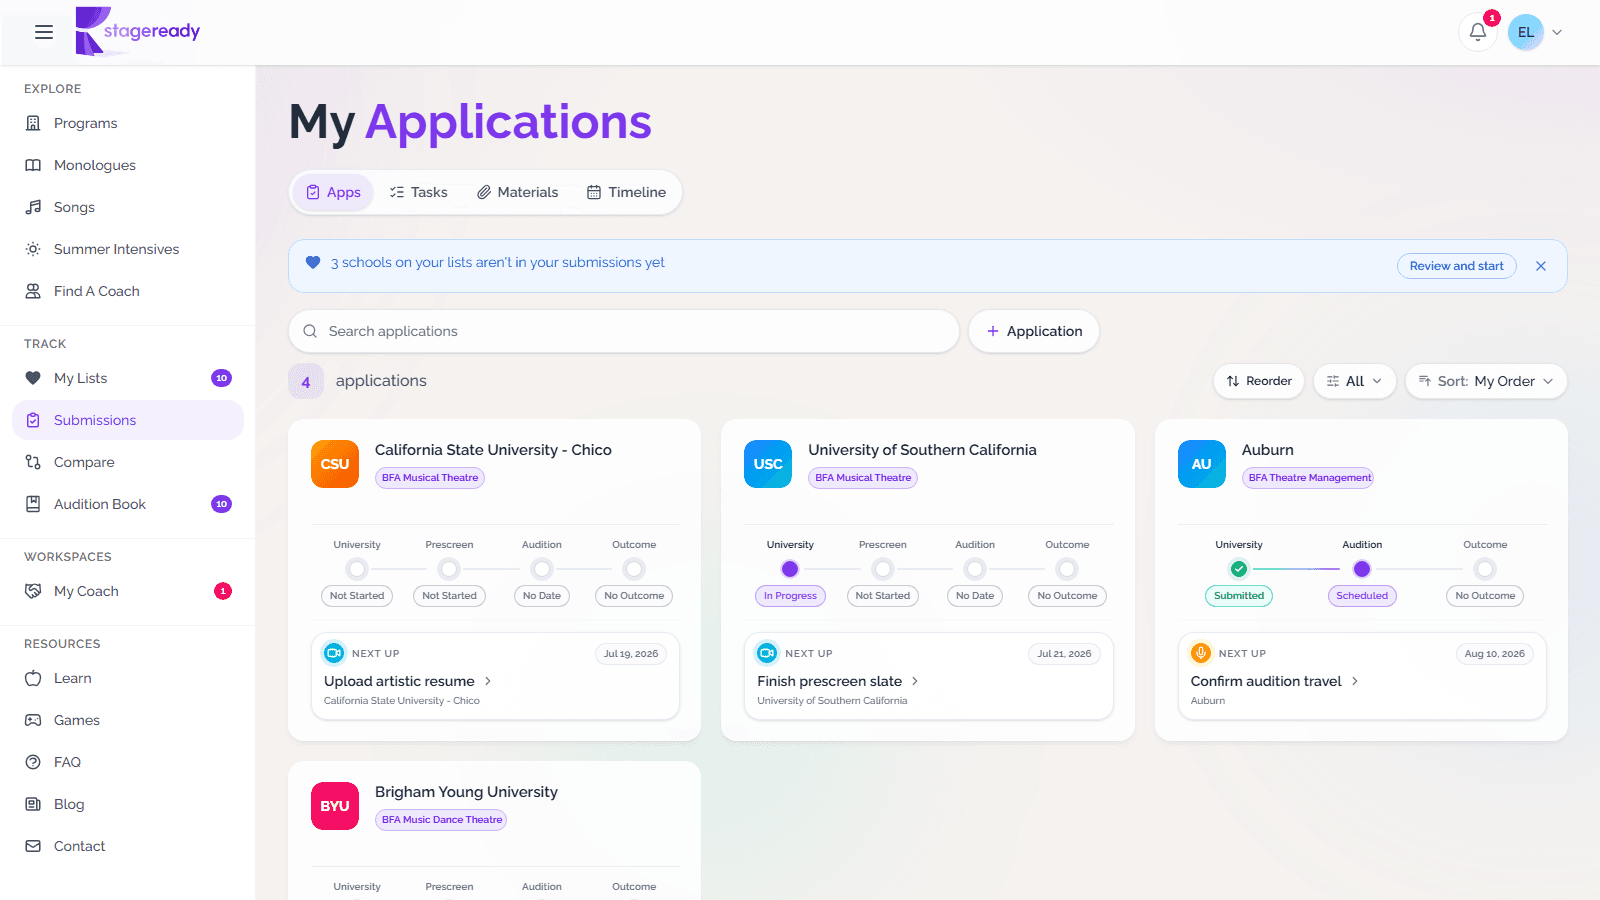The height and width of the screenshot is (900, 1600).
Task: Open notifications bell
Action: pos(1478,32)
